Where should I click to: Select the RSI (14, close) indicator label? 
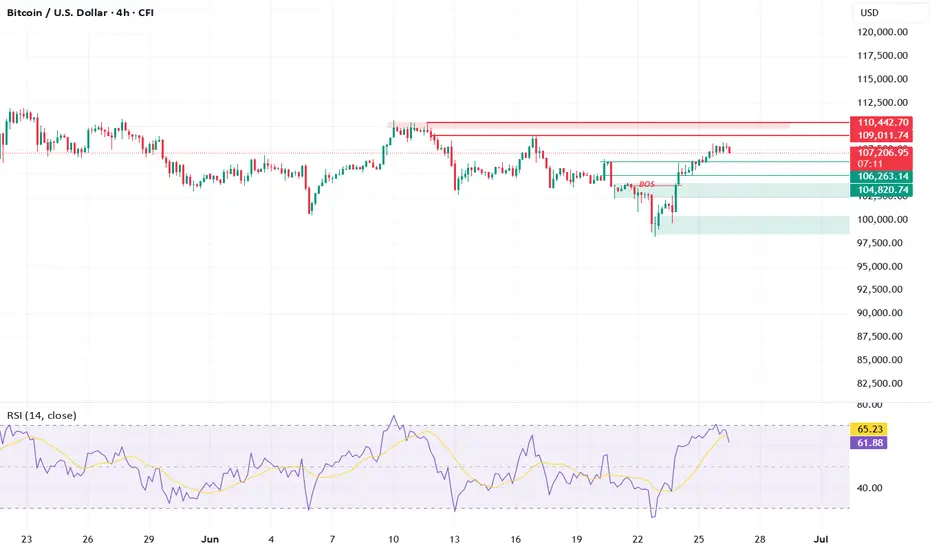point(42,415)
